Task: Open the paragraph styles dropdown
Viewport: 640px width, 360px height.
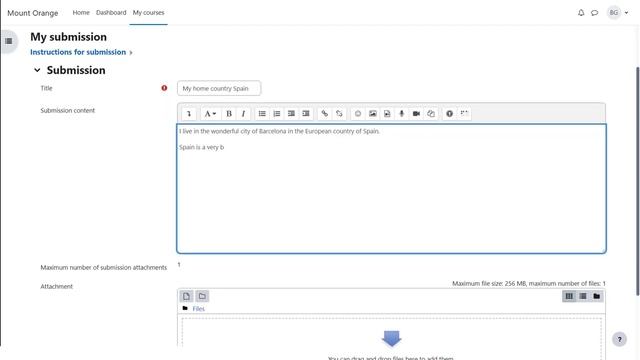Action: (210, 113)
